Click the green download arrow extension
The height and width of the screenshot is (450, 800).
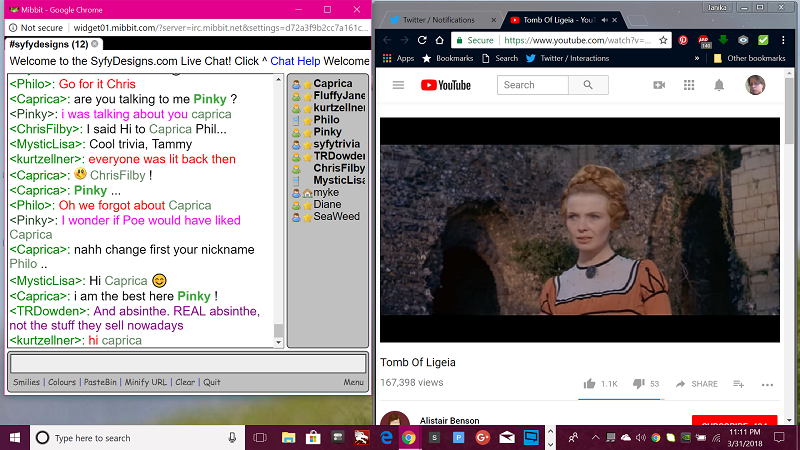[x=723, y=40]
